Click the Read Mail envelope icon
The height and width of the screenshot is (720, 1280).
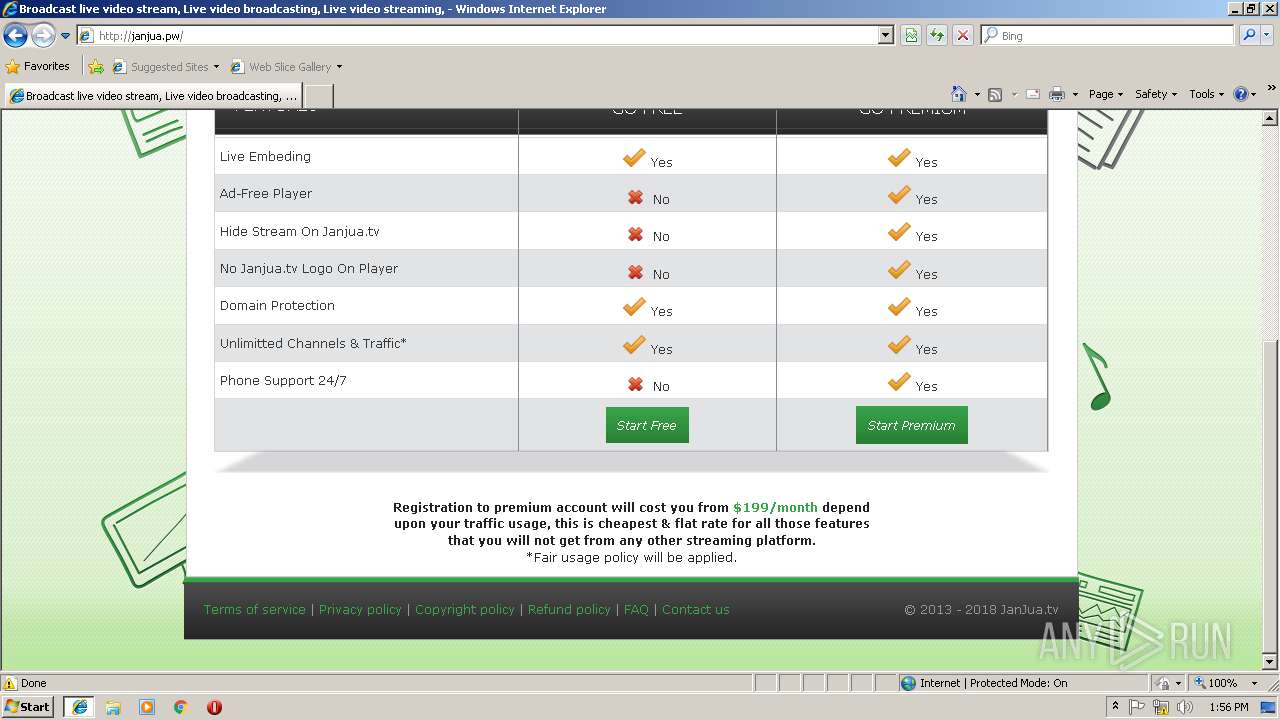coord(1033,94)
